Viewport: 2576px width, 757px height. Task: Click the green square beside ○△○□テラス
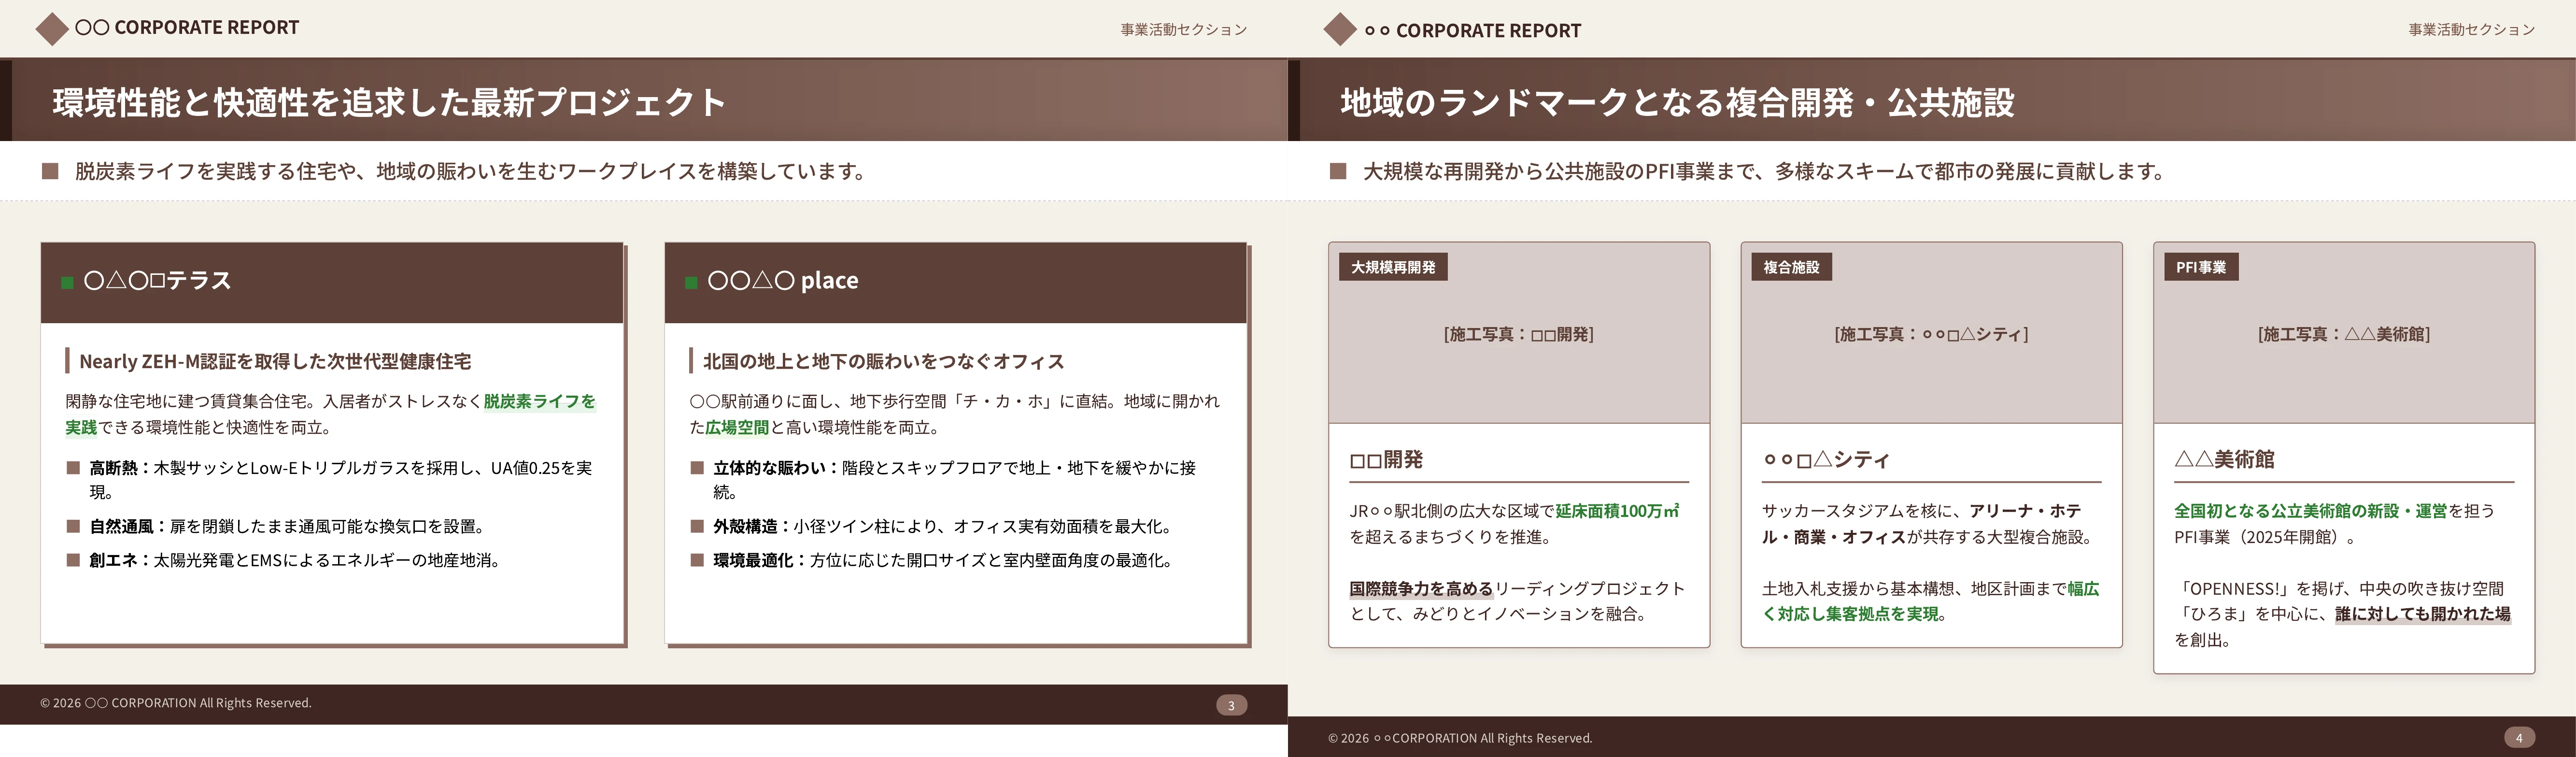tap(67, 283)
